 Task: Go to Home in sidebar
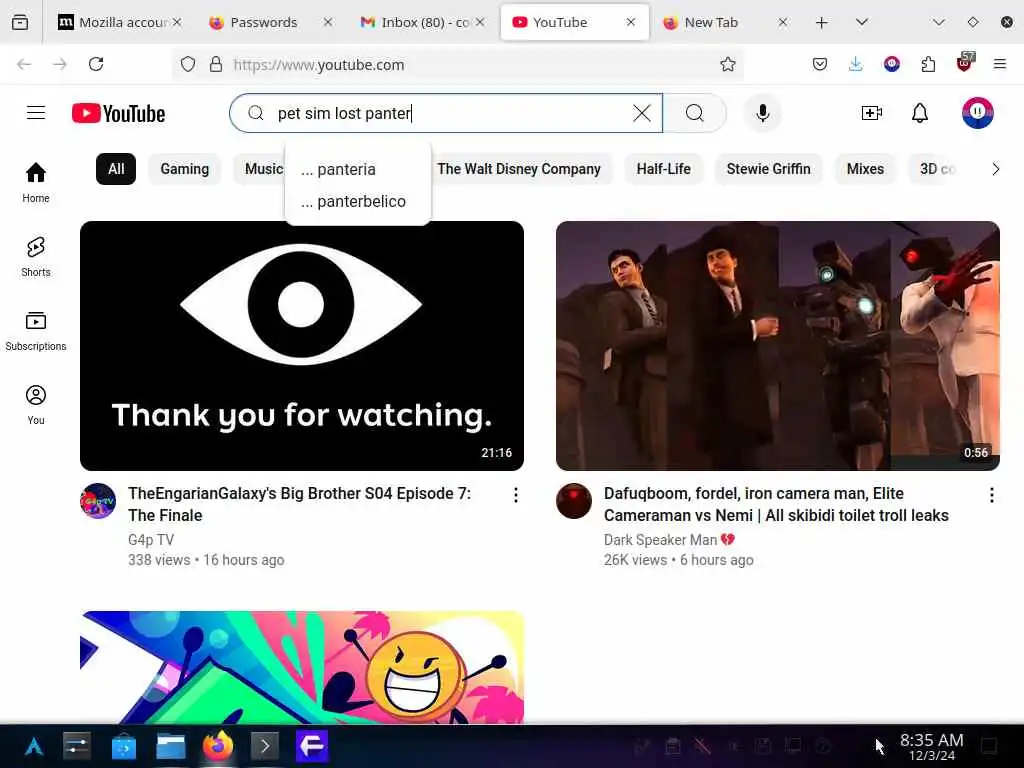[36, 183]
